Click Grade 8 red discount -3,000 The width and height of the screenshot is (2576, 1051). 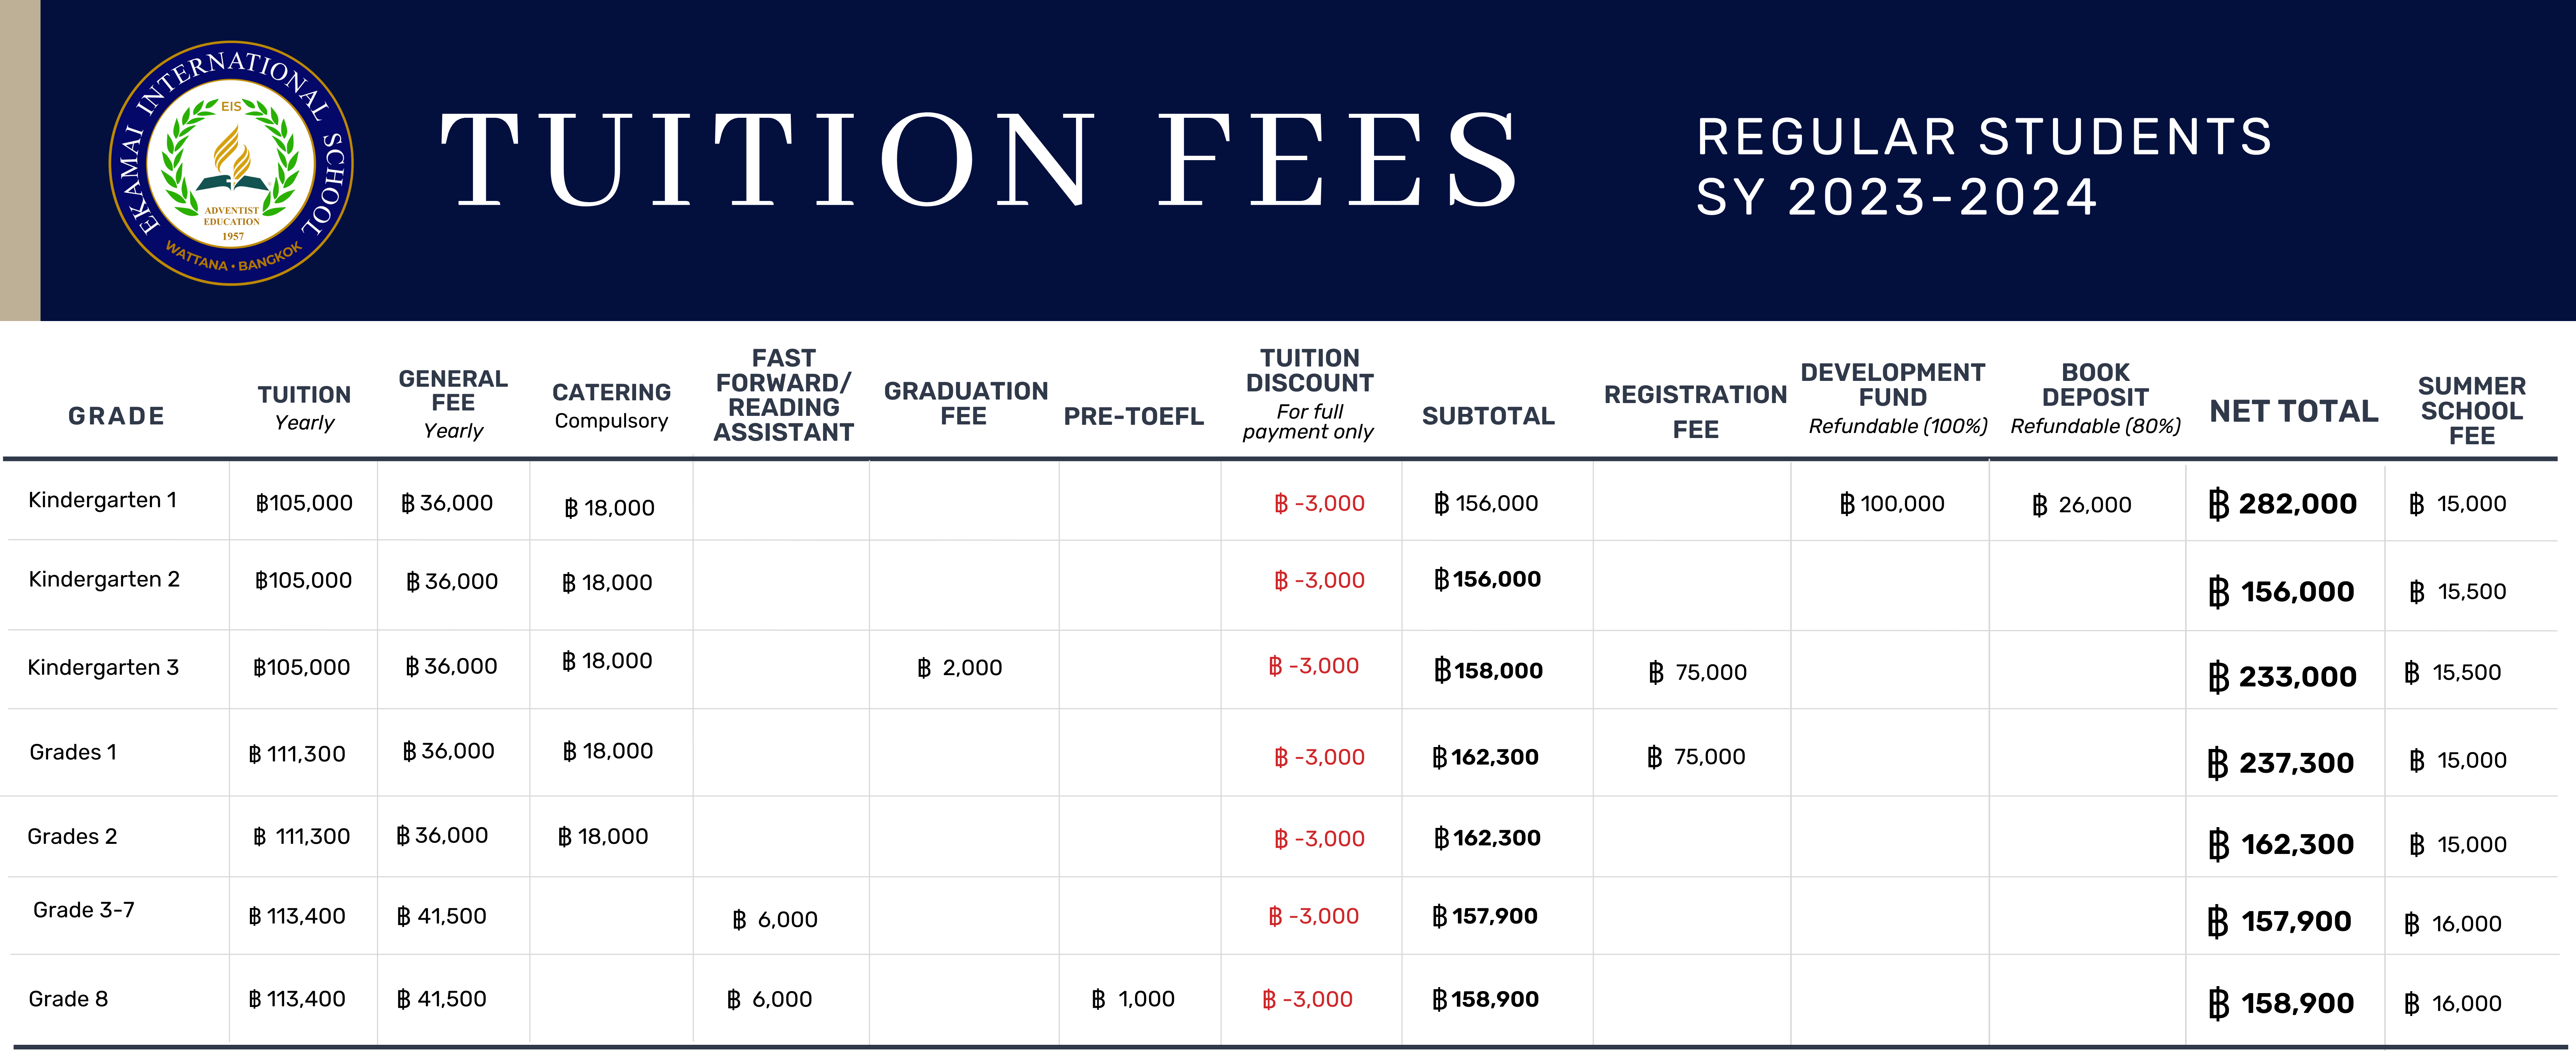[1307, 999]
